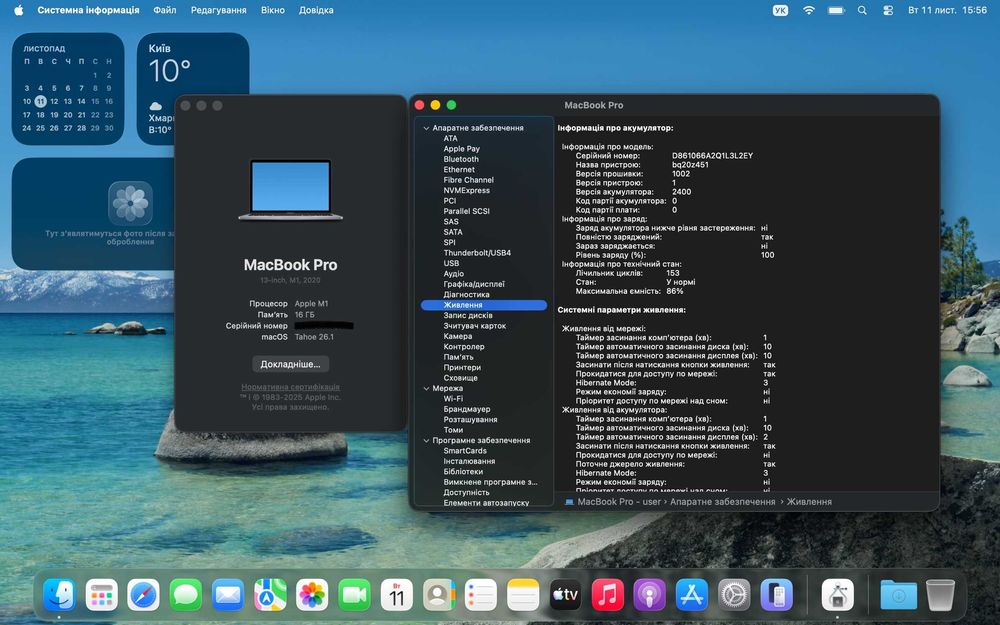Collapse the Мережа tree section
This screenshot has width=1000, height=625.
426,388
